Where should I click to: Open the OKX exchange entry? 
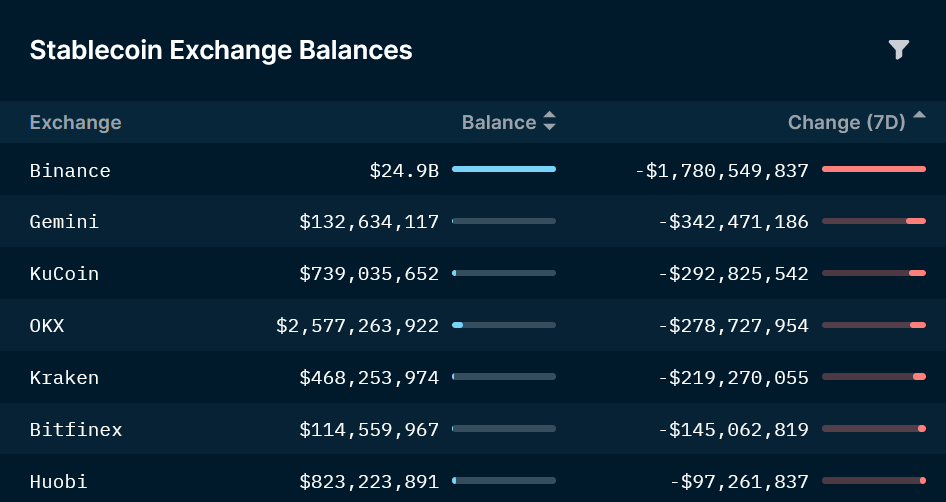(47, 326)
